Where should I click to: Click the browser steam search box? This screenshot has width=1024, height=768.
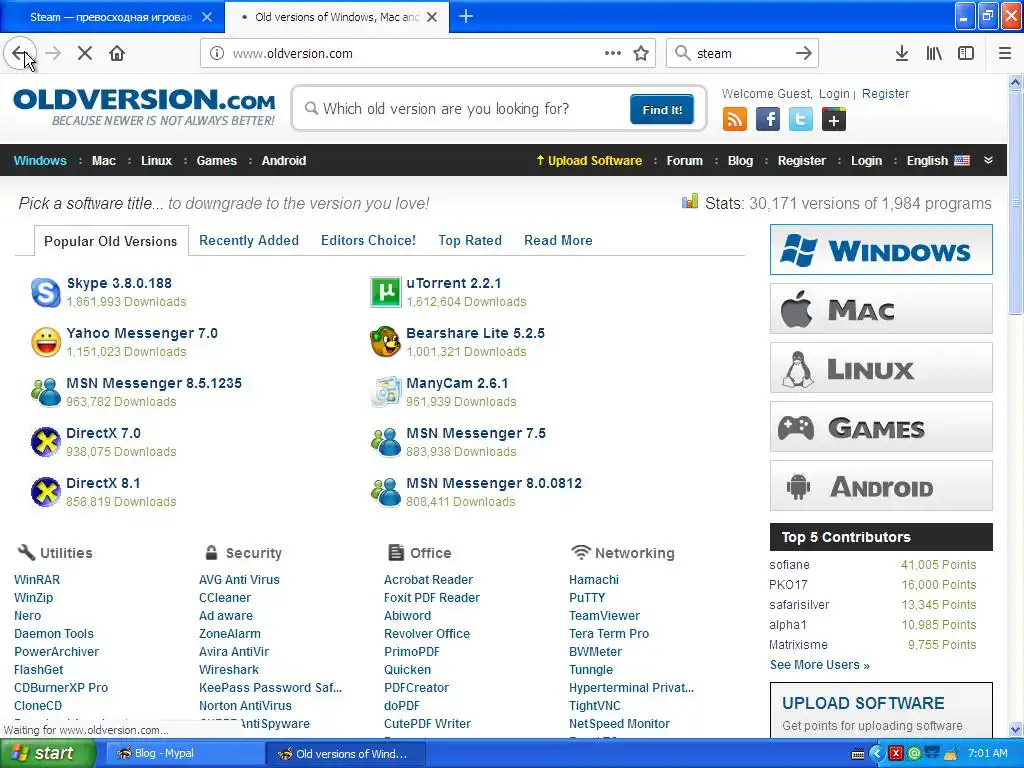click(x=741, y=54)
